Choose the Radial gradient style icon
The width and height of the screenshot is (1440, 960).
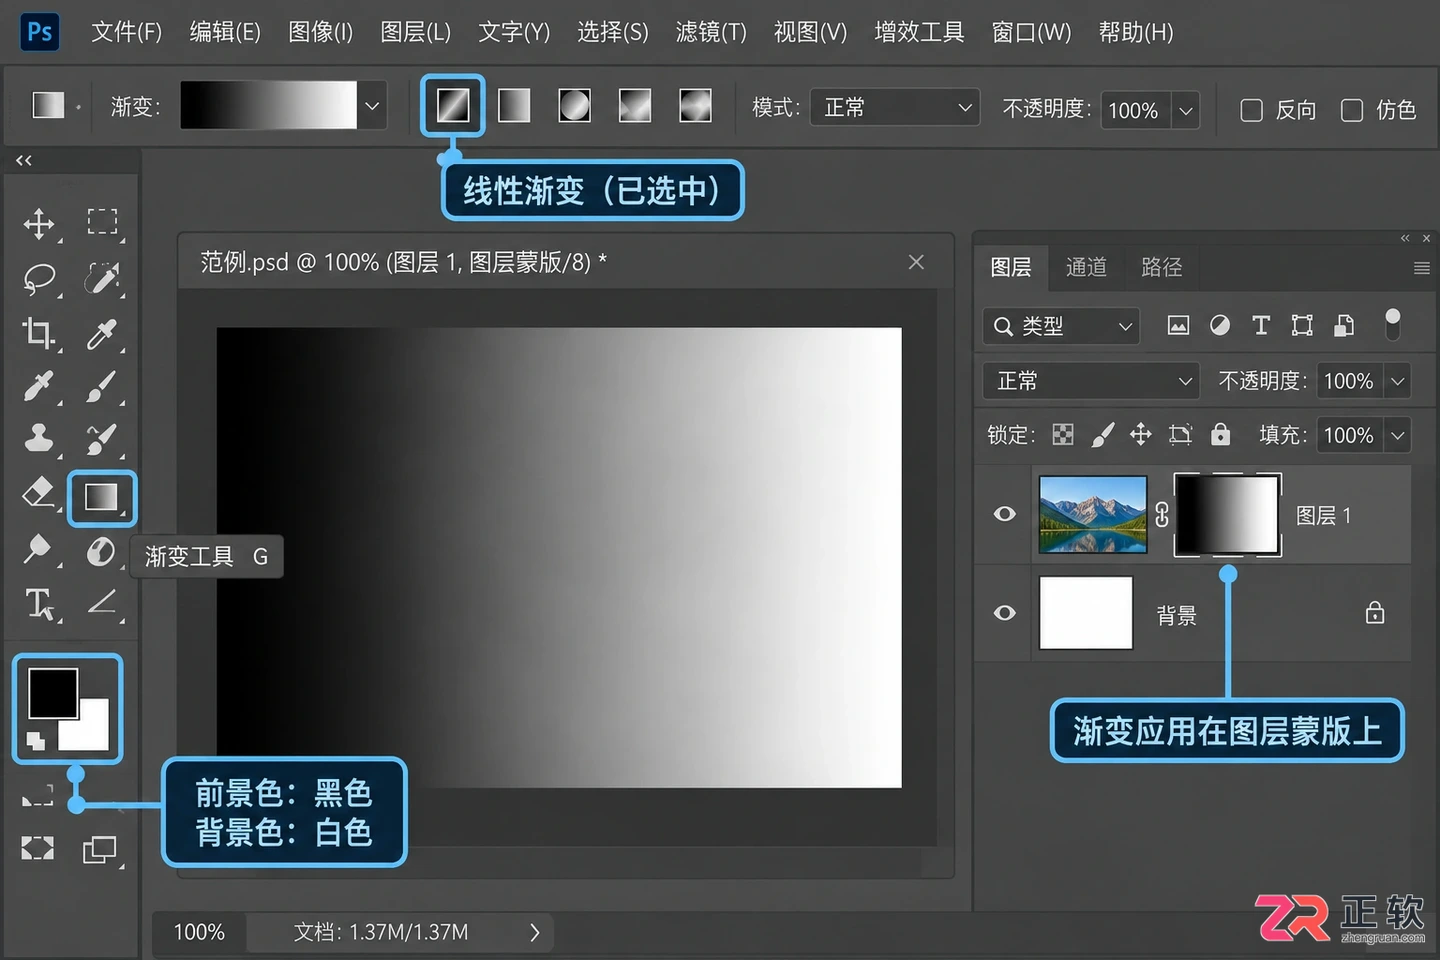pos(574,105)
